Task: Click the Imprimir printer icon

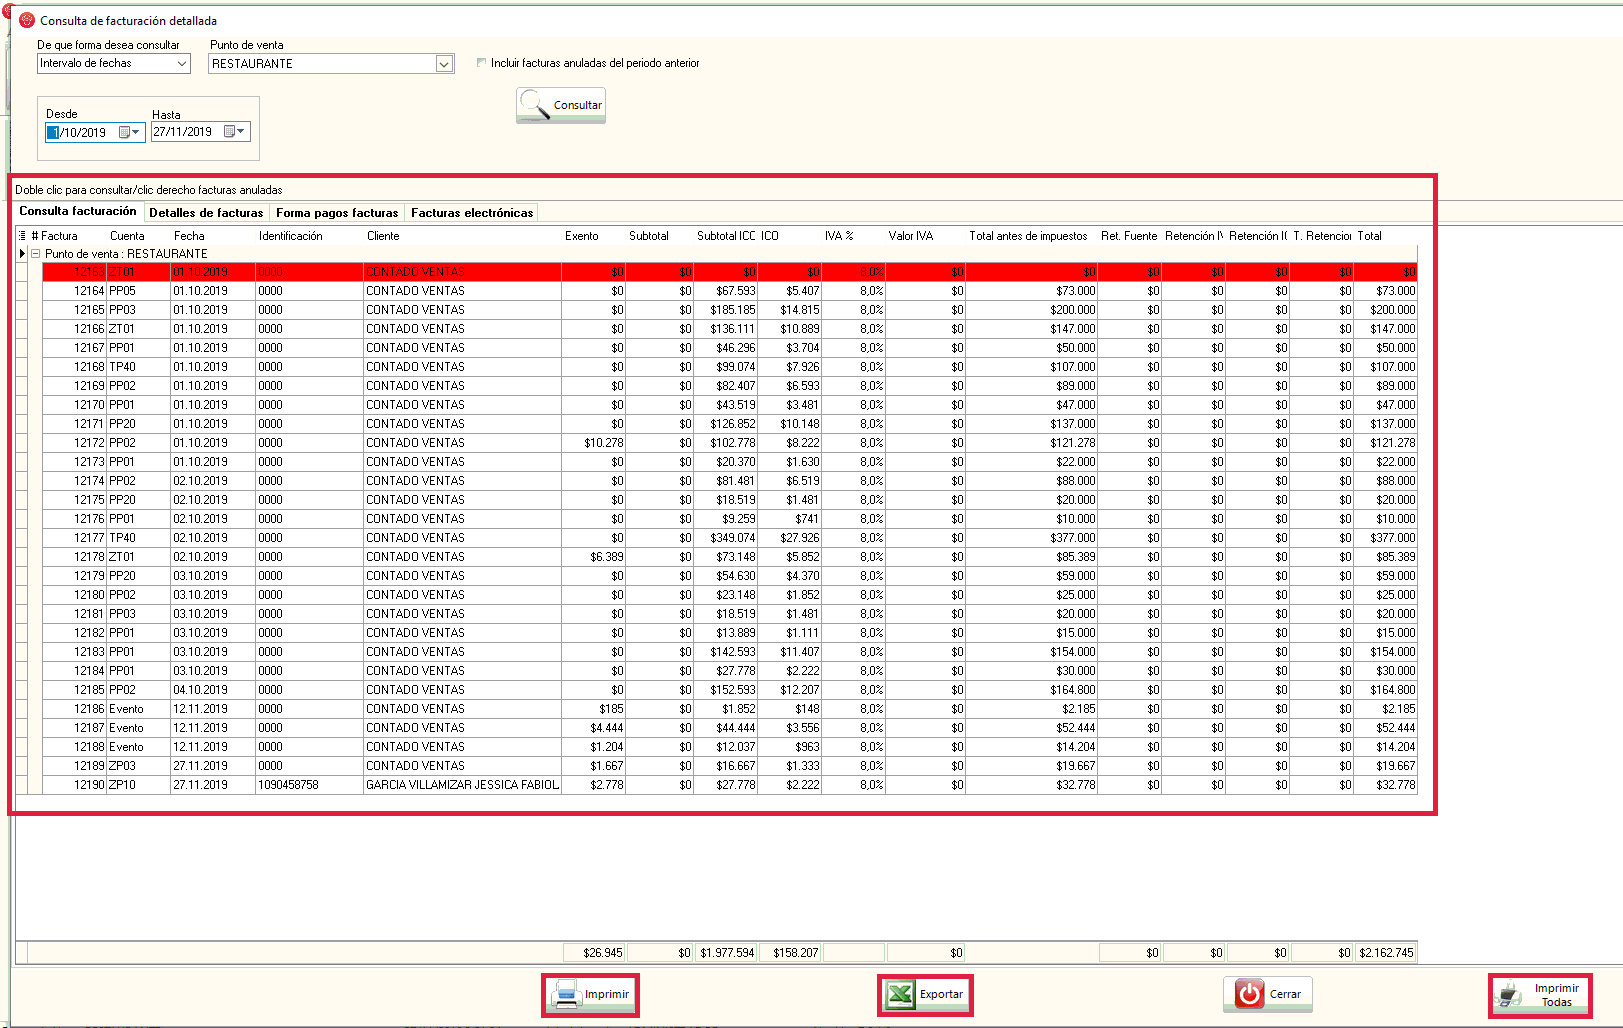Action: tap(567, 995)
